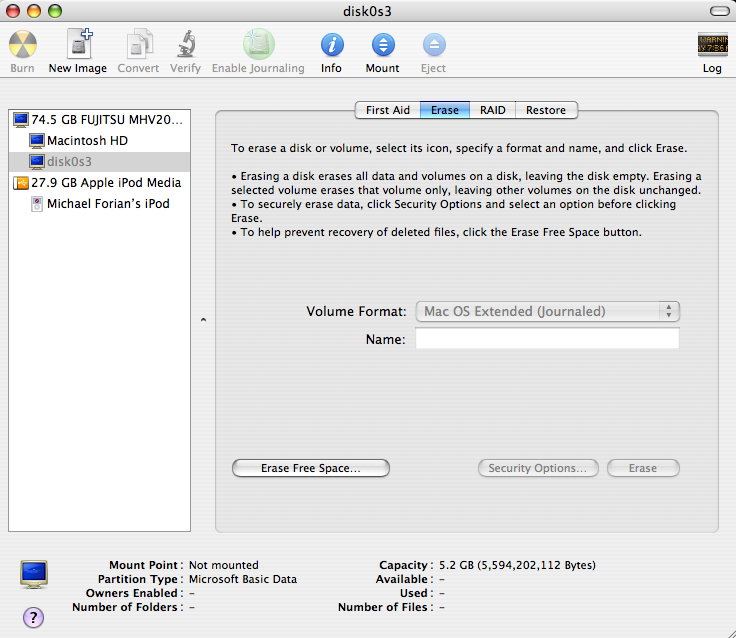Click the Enable Journaling icon
736x638 pixels.
tap(258, 44)
